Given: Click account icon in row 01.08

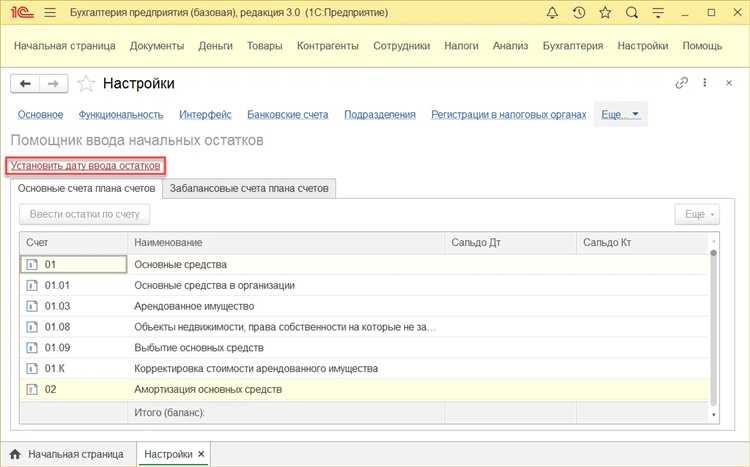Looking at the screenshot, I should click(x=32, y=327).
